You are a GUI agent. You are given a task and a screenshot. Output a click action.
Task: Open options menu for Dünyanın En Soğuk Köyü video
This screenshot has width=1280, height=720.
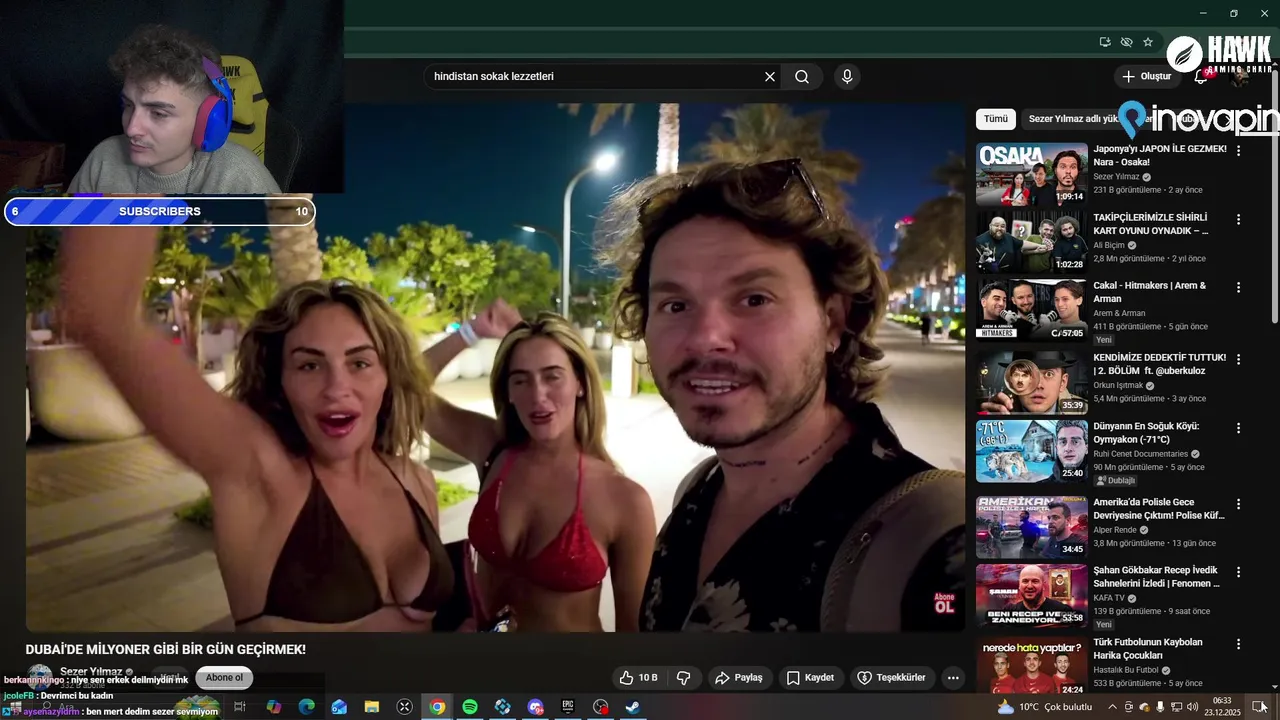coord(1238,428)
